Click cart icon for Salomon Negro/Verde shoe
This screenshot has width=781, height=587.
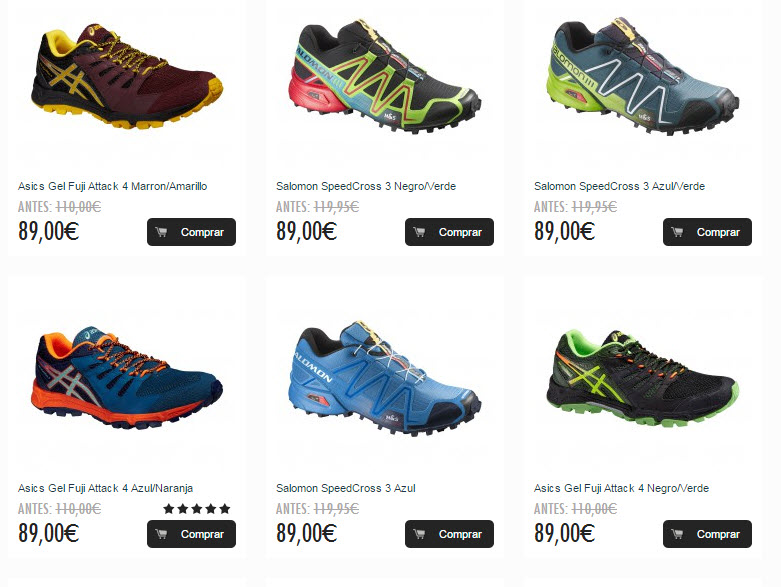[x=419, y=232]
